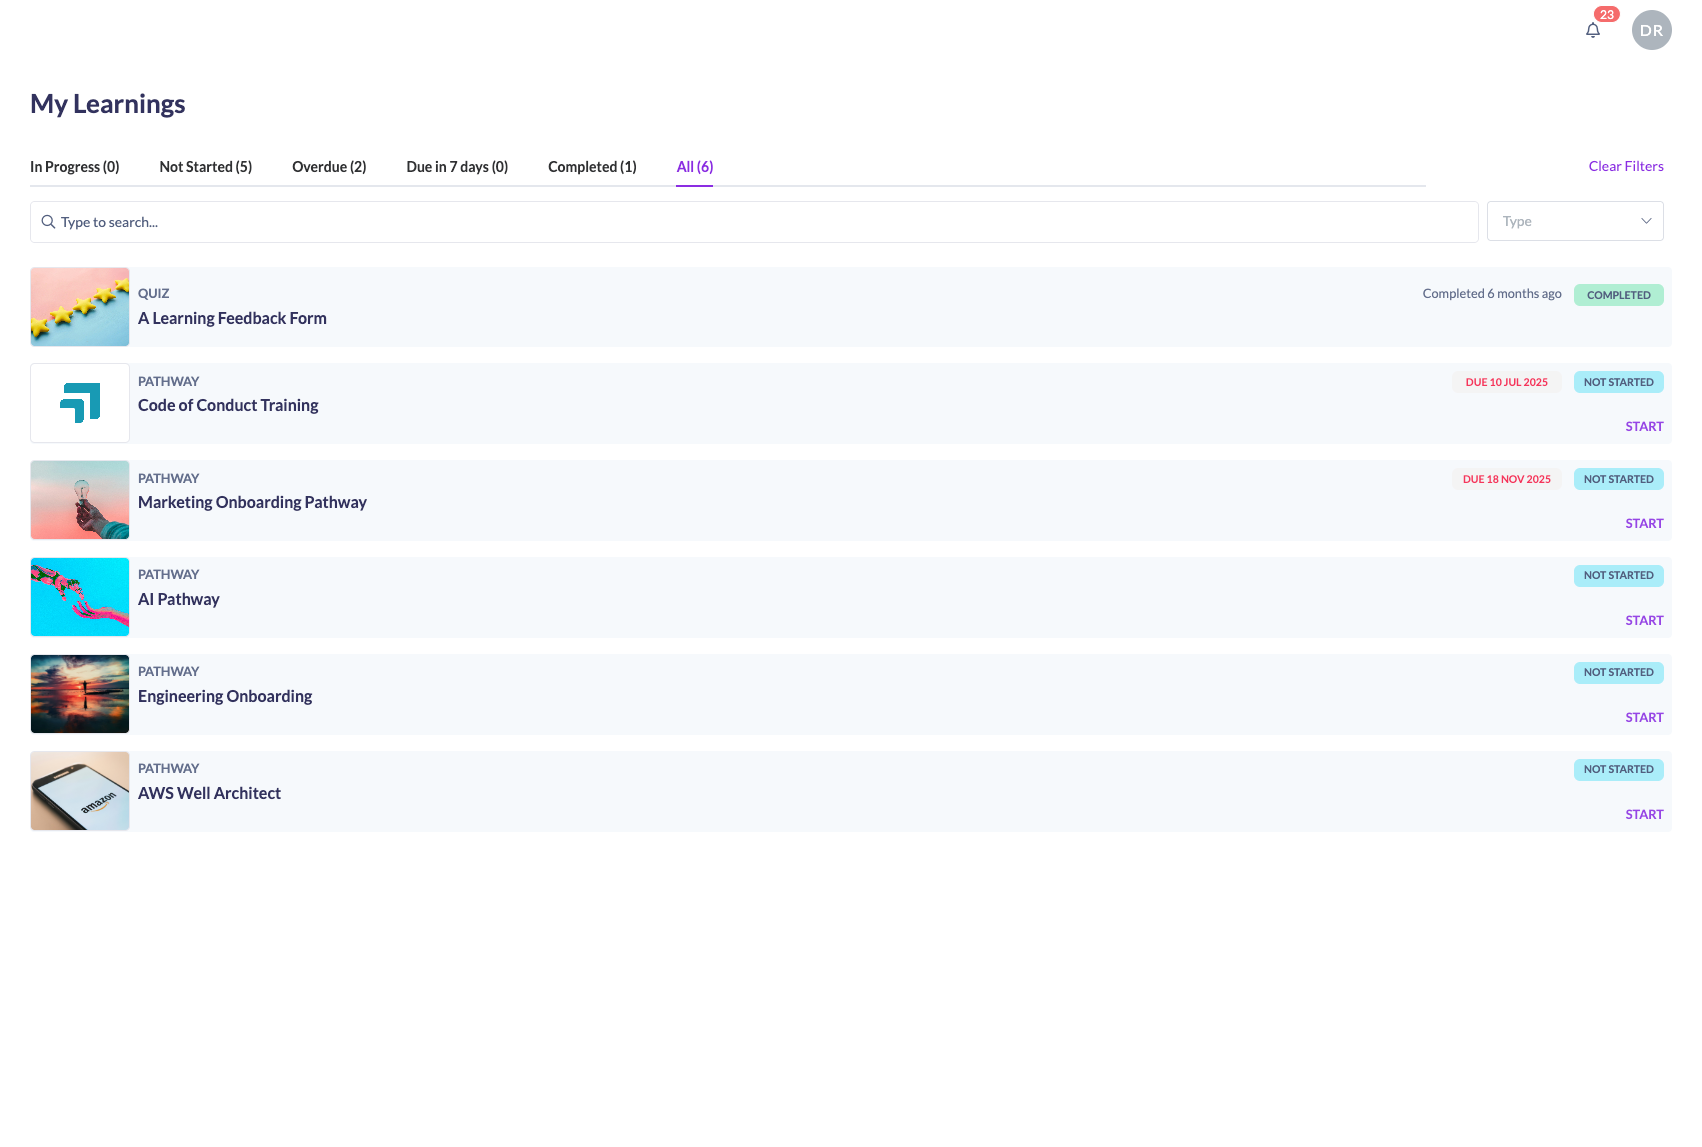Start the AI Pathway course
The width and height of the screenshot is (1702, 1147).
[1643, 621]
